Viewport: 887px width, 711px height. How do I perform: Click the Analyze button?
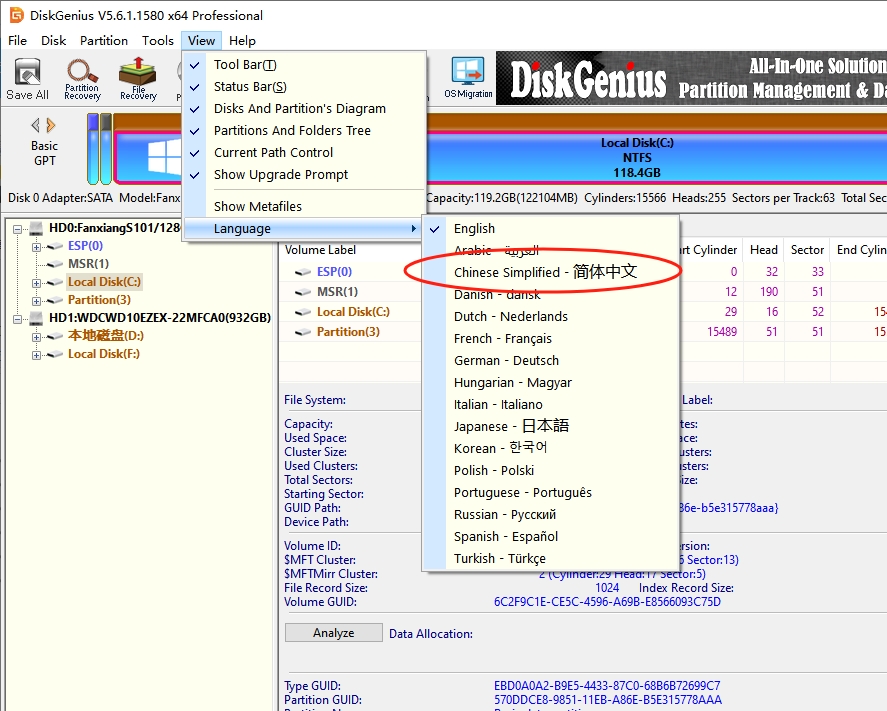pos(334,633)
